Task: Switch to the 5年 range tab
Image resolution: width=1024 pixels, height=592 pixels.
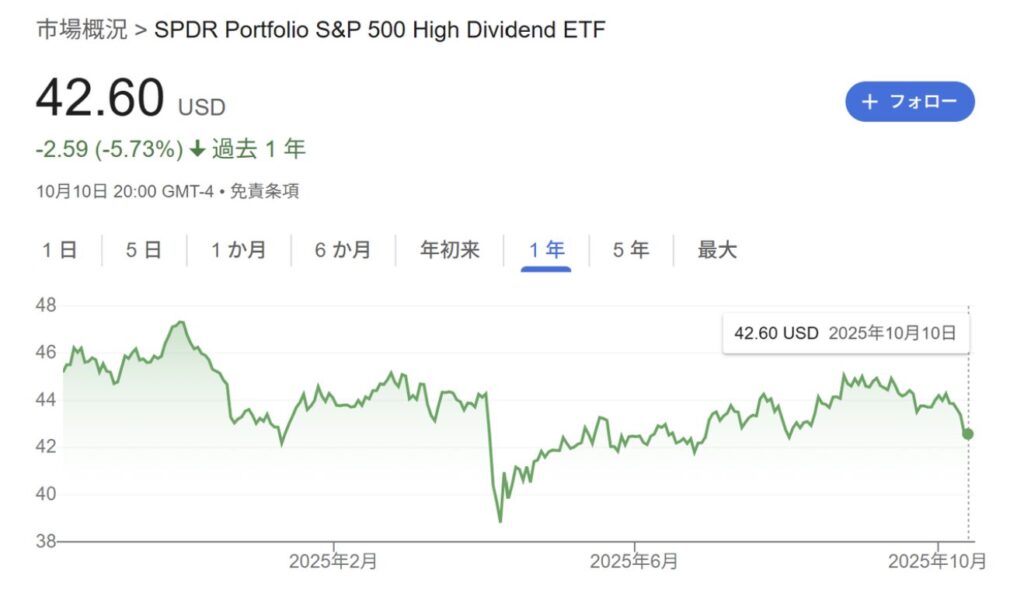Action: [x=631, y=250]
